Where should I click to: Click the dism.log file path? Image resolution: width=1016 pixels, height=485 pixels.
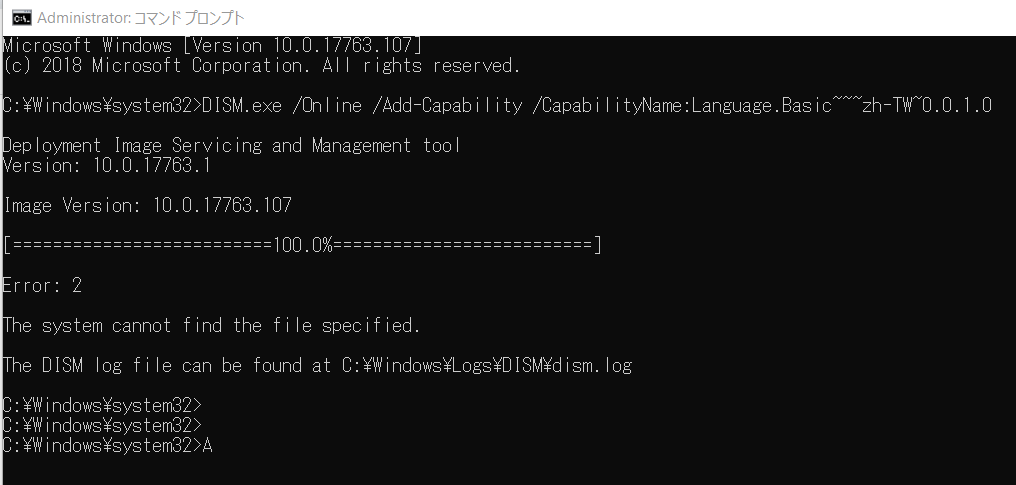[487, 366]
